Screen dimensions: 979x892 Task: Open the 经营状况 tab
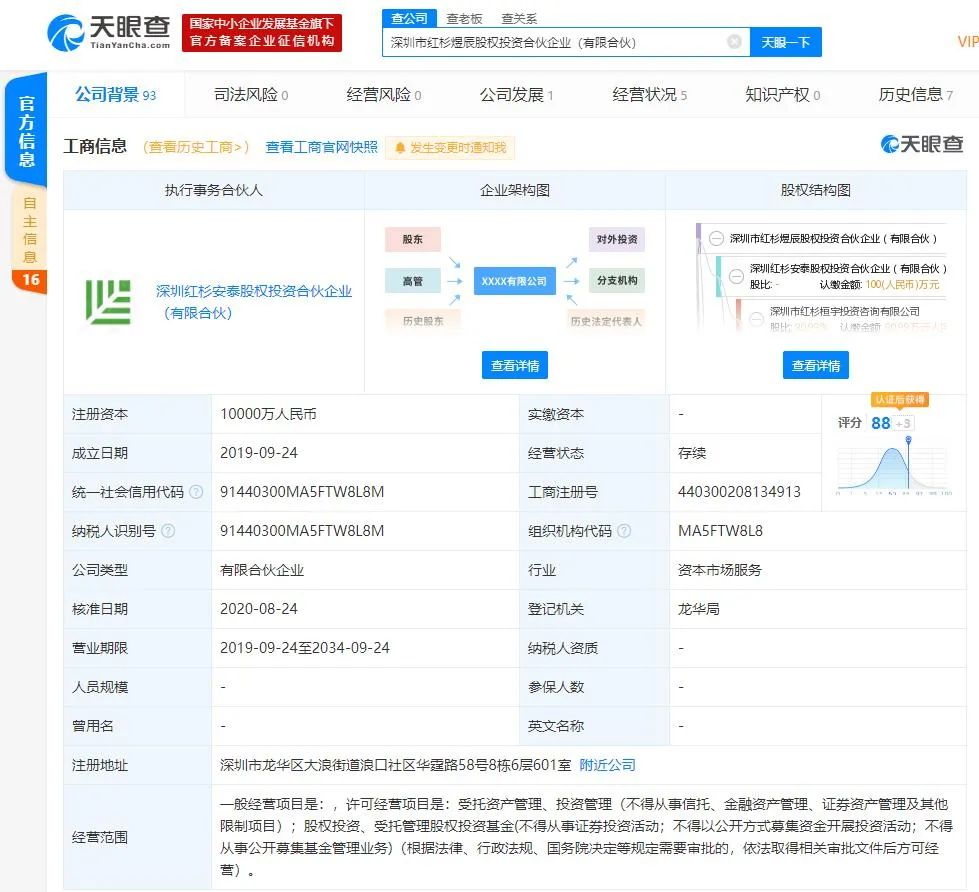pos(649,95)
